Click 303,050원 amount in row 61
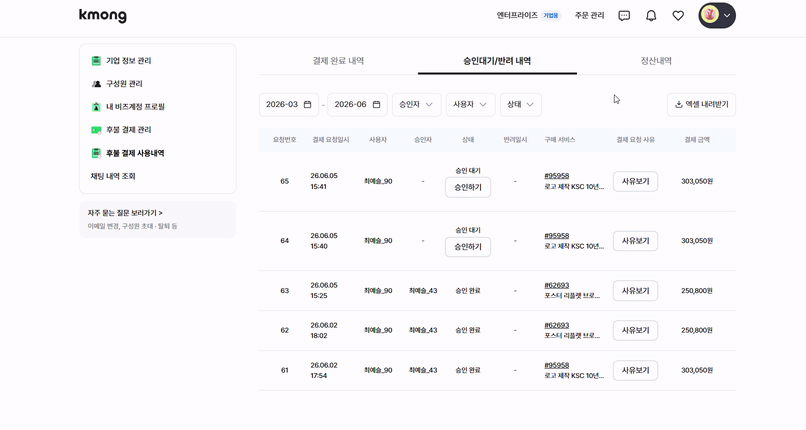The height and width of the screenshot is (430, 806). click(697, 370)
